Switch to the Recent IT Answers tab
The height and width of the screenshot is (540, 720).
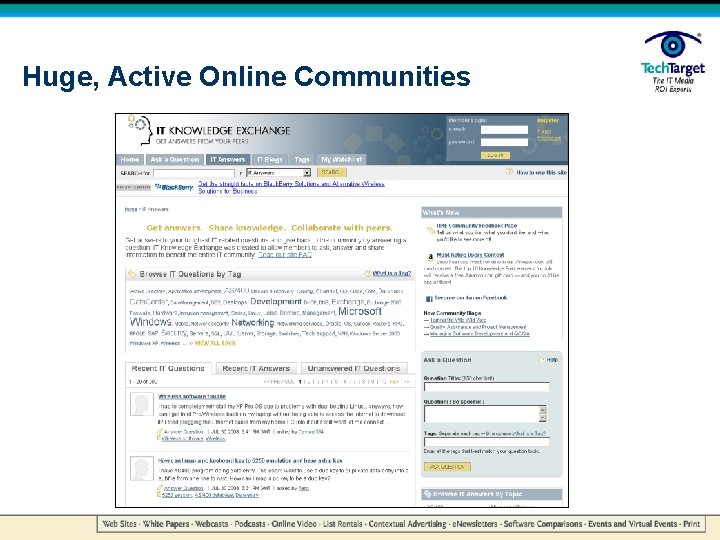pyautogui.click(x=256, y=368)
